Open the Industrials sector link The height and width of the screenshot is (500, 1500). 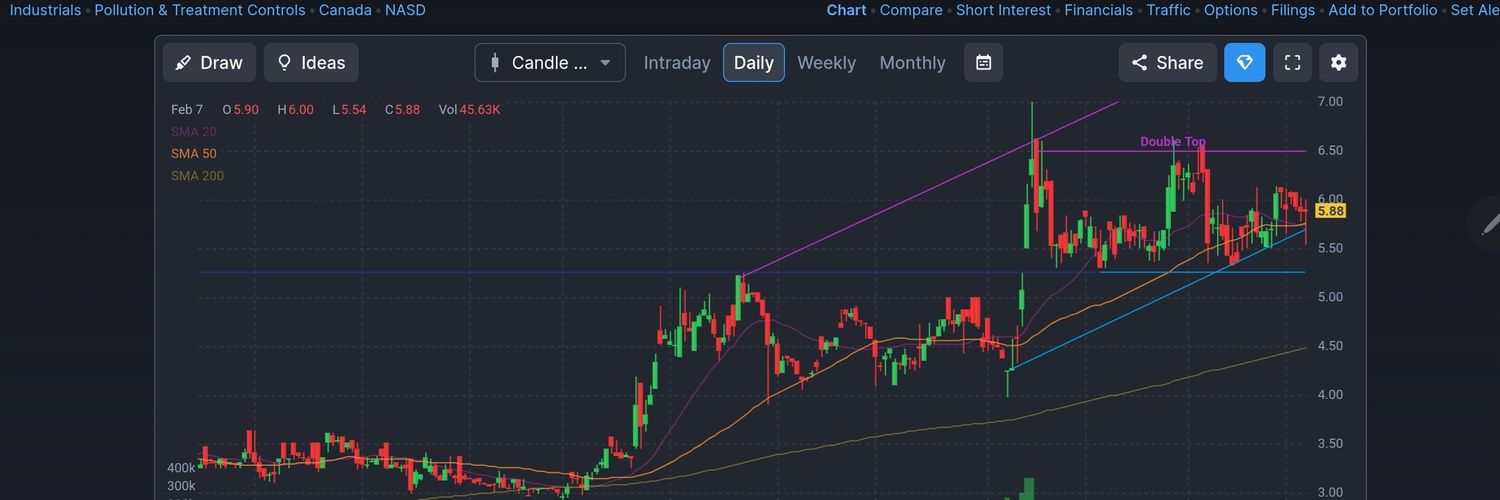pos(45,10)
